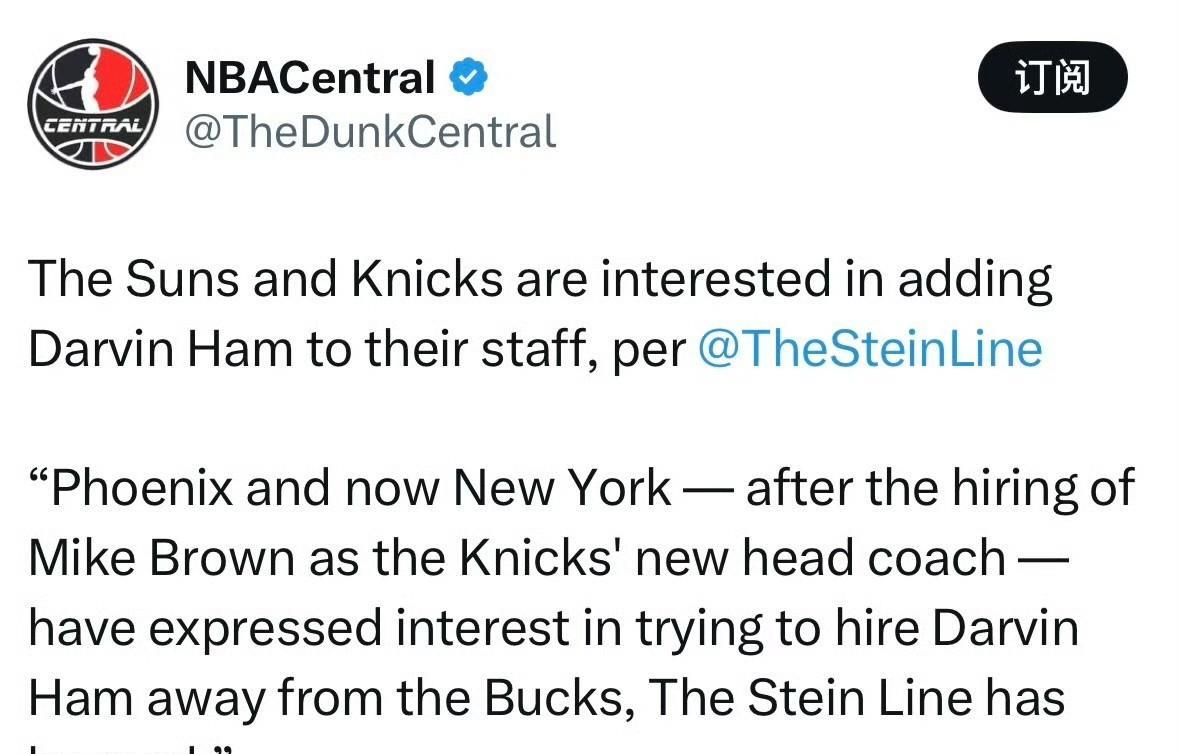The height and width of the screenshot is (754, 1179).
Task: Click the words 'interested in adding'
Action: click(x=826, y=280)
